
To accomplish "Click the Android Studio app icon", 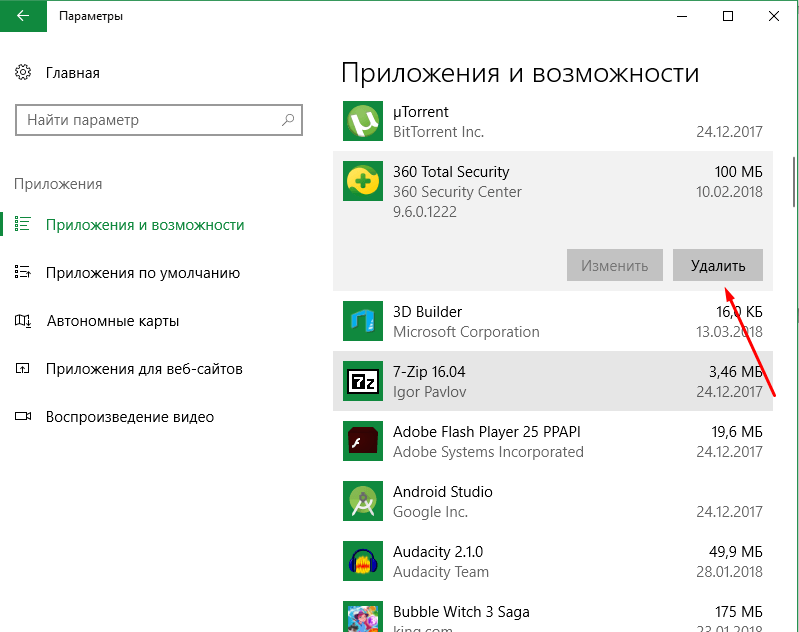I will click(363, 501).
